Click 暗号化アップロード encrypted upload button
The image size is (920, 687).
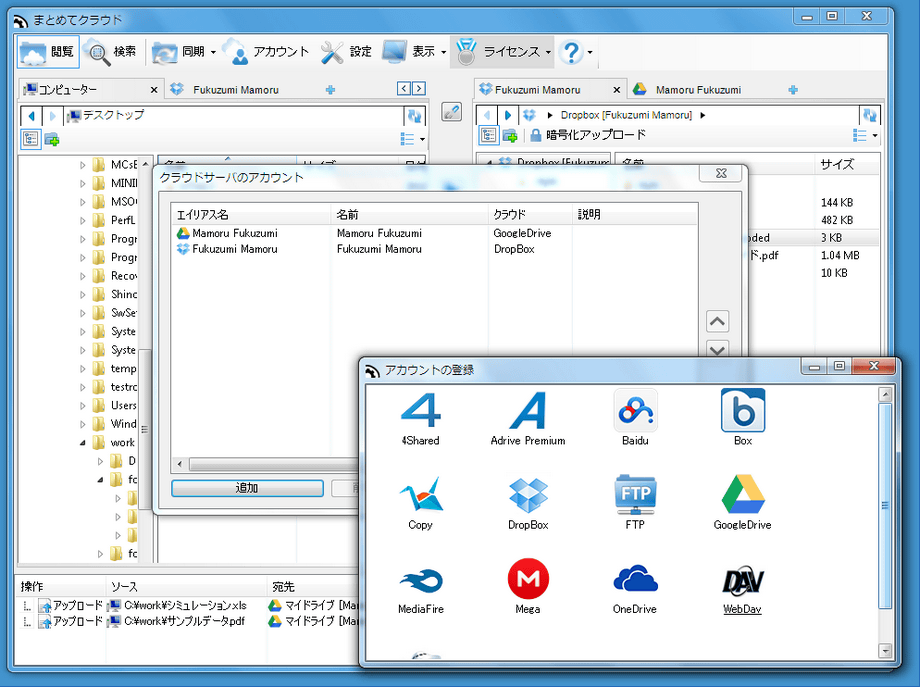click(x=588, y=136)
